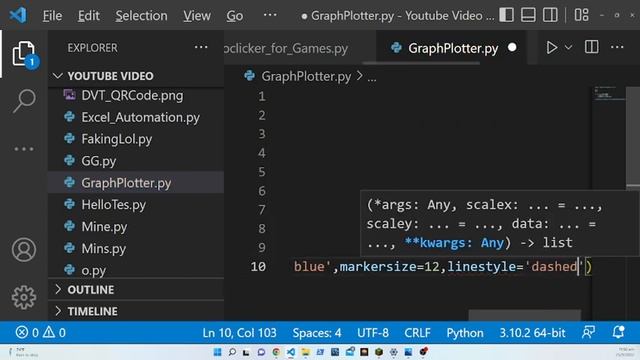Open Customize Layout icon
The image size is (640, 360).
(582, 16)
